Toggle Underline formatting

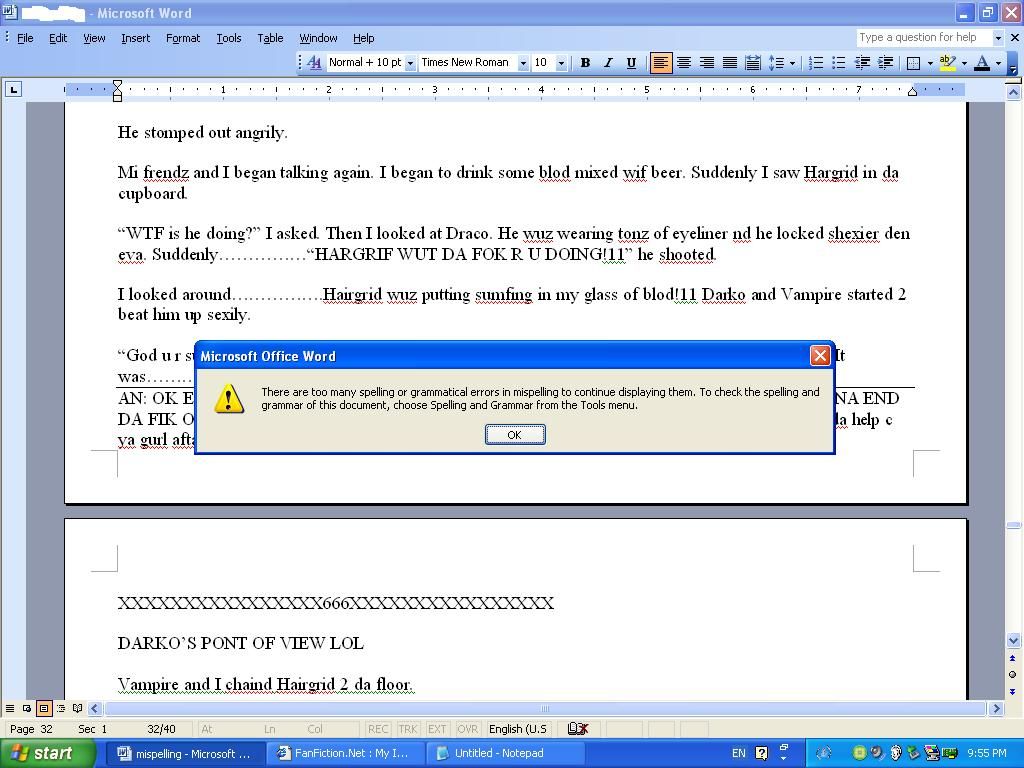tap(631, 63)
